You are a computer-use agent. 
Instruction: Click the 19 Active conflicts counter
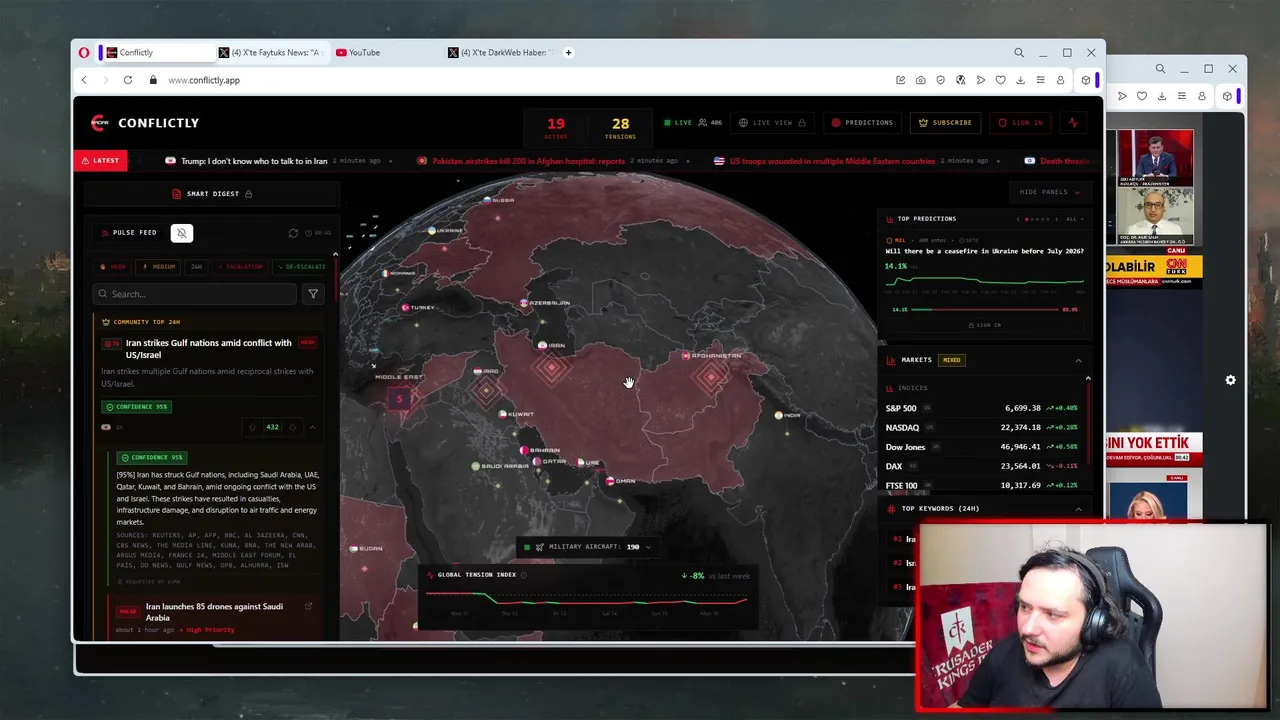coord(556,128)
